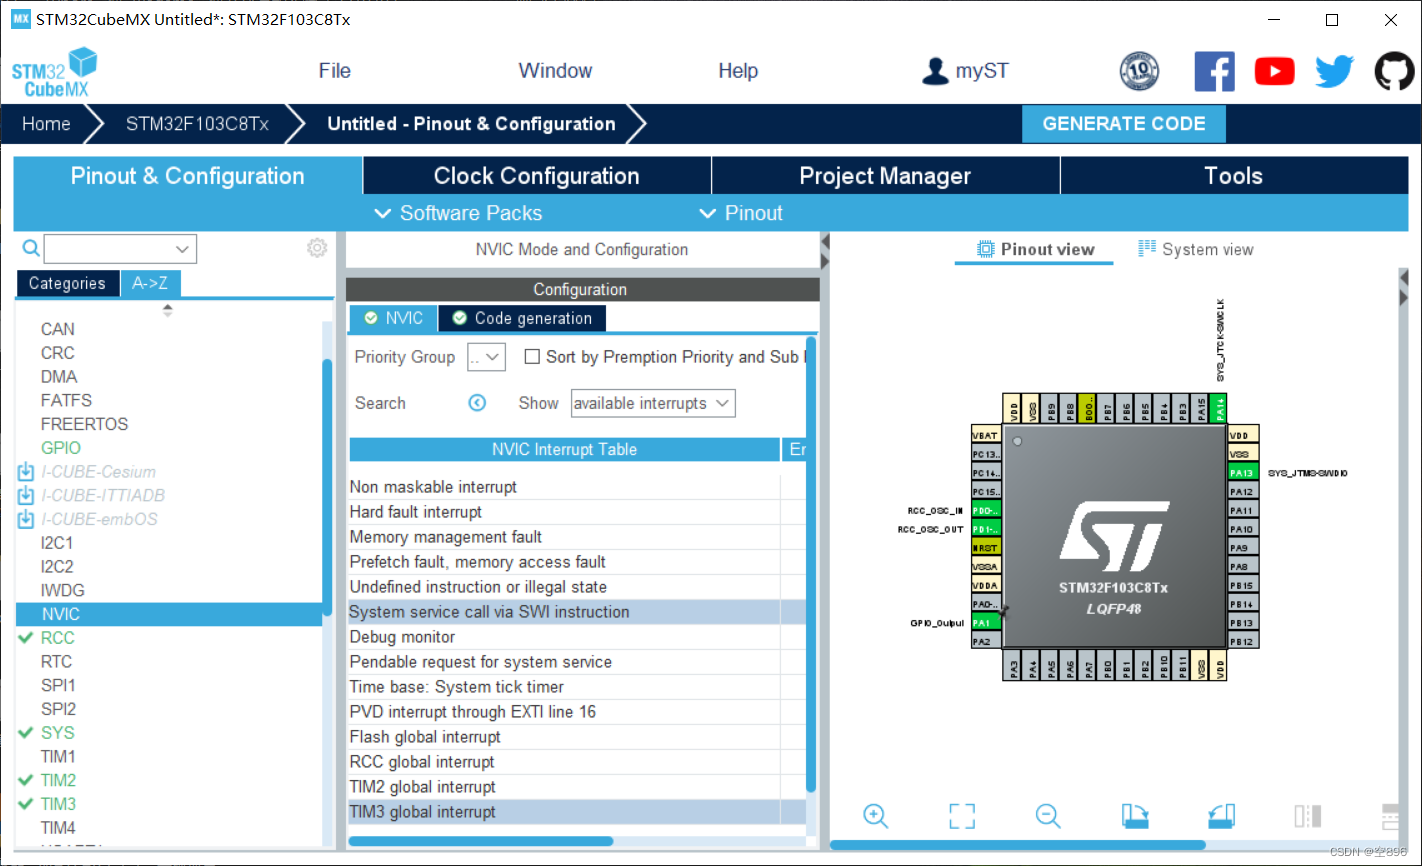Screen dimensions: 1422x866
Task: Click the 10 year anniversary badge icon
Action: pos(1139,71)
